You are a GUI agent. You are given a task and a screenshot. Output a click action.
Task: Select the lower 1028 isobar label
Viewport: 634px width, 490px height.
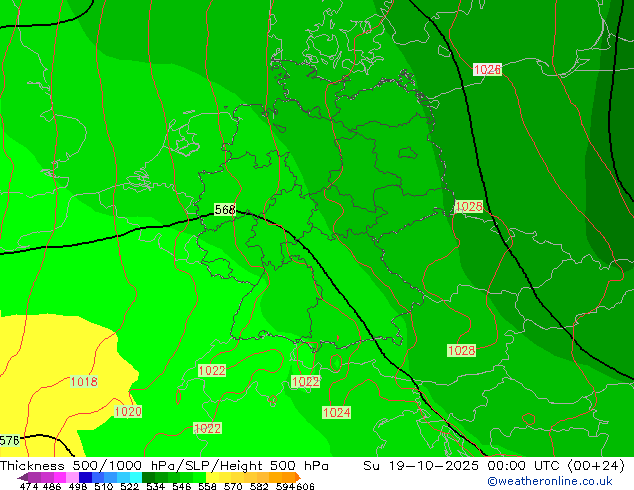pos(461,350)
